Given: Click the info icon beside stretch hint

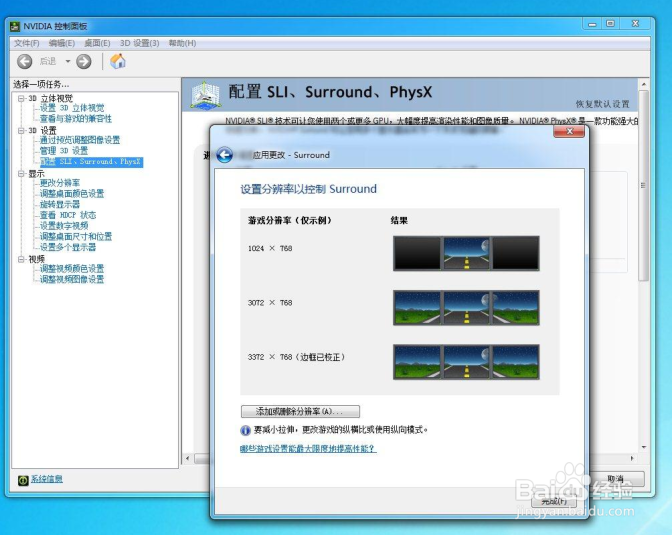Looking at the screenshot, I should click(246, 430).
